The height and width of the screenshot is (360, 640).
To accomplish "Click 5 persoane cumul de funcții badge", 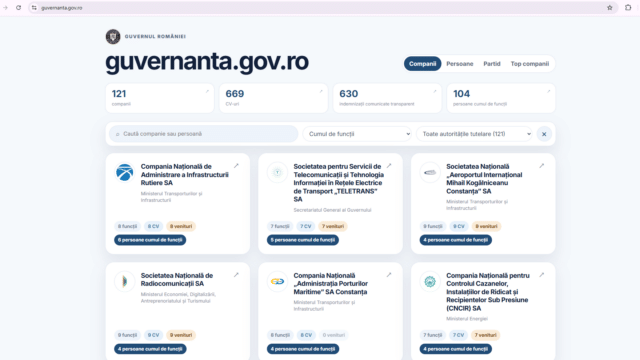I will (x=303, y=240).
